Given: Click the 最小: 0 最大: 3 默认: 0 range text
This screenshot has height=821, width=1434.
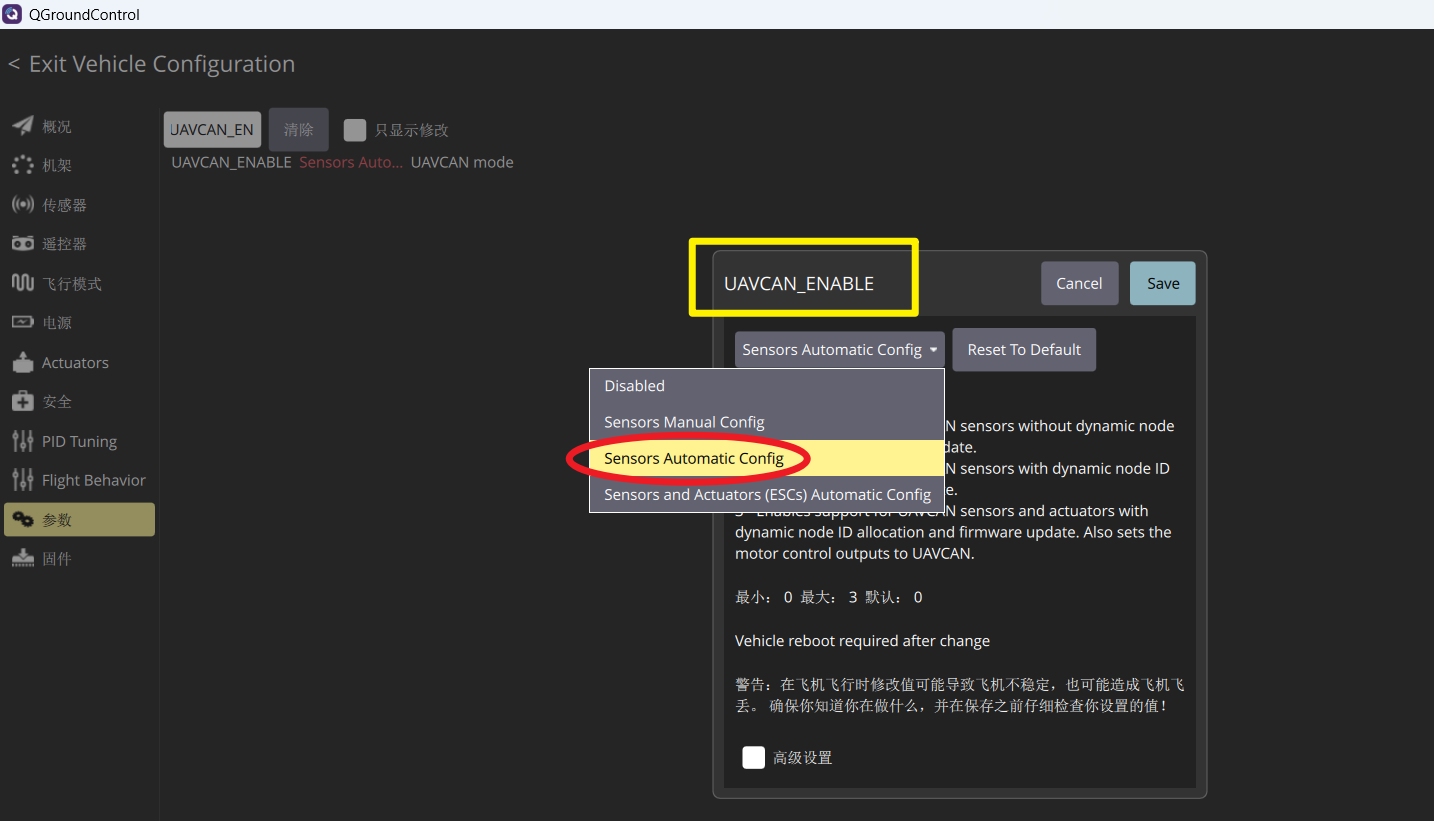Looking at the screenshot, I should point(829,598).
